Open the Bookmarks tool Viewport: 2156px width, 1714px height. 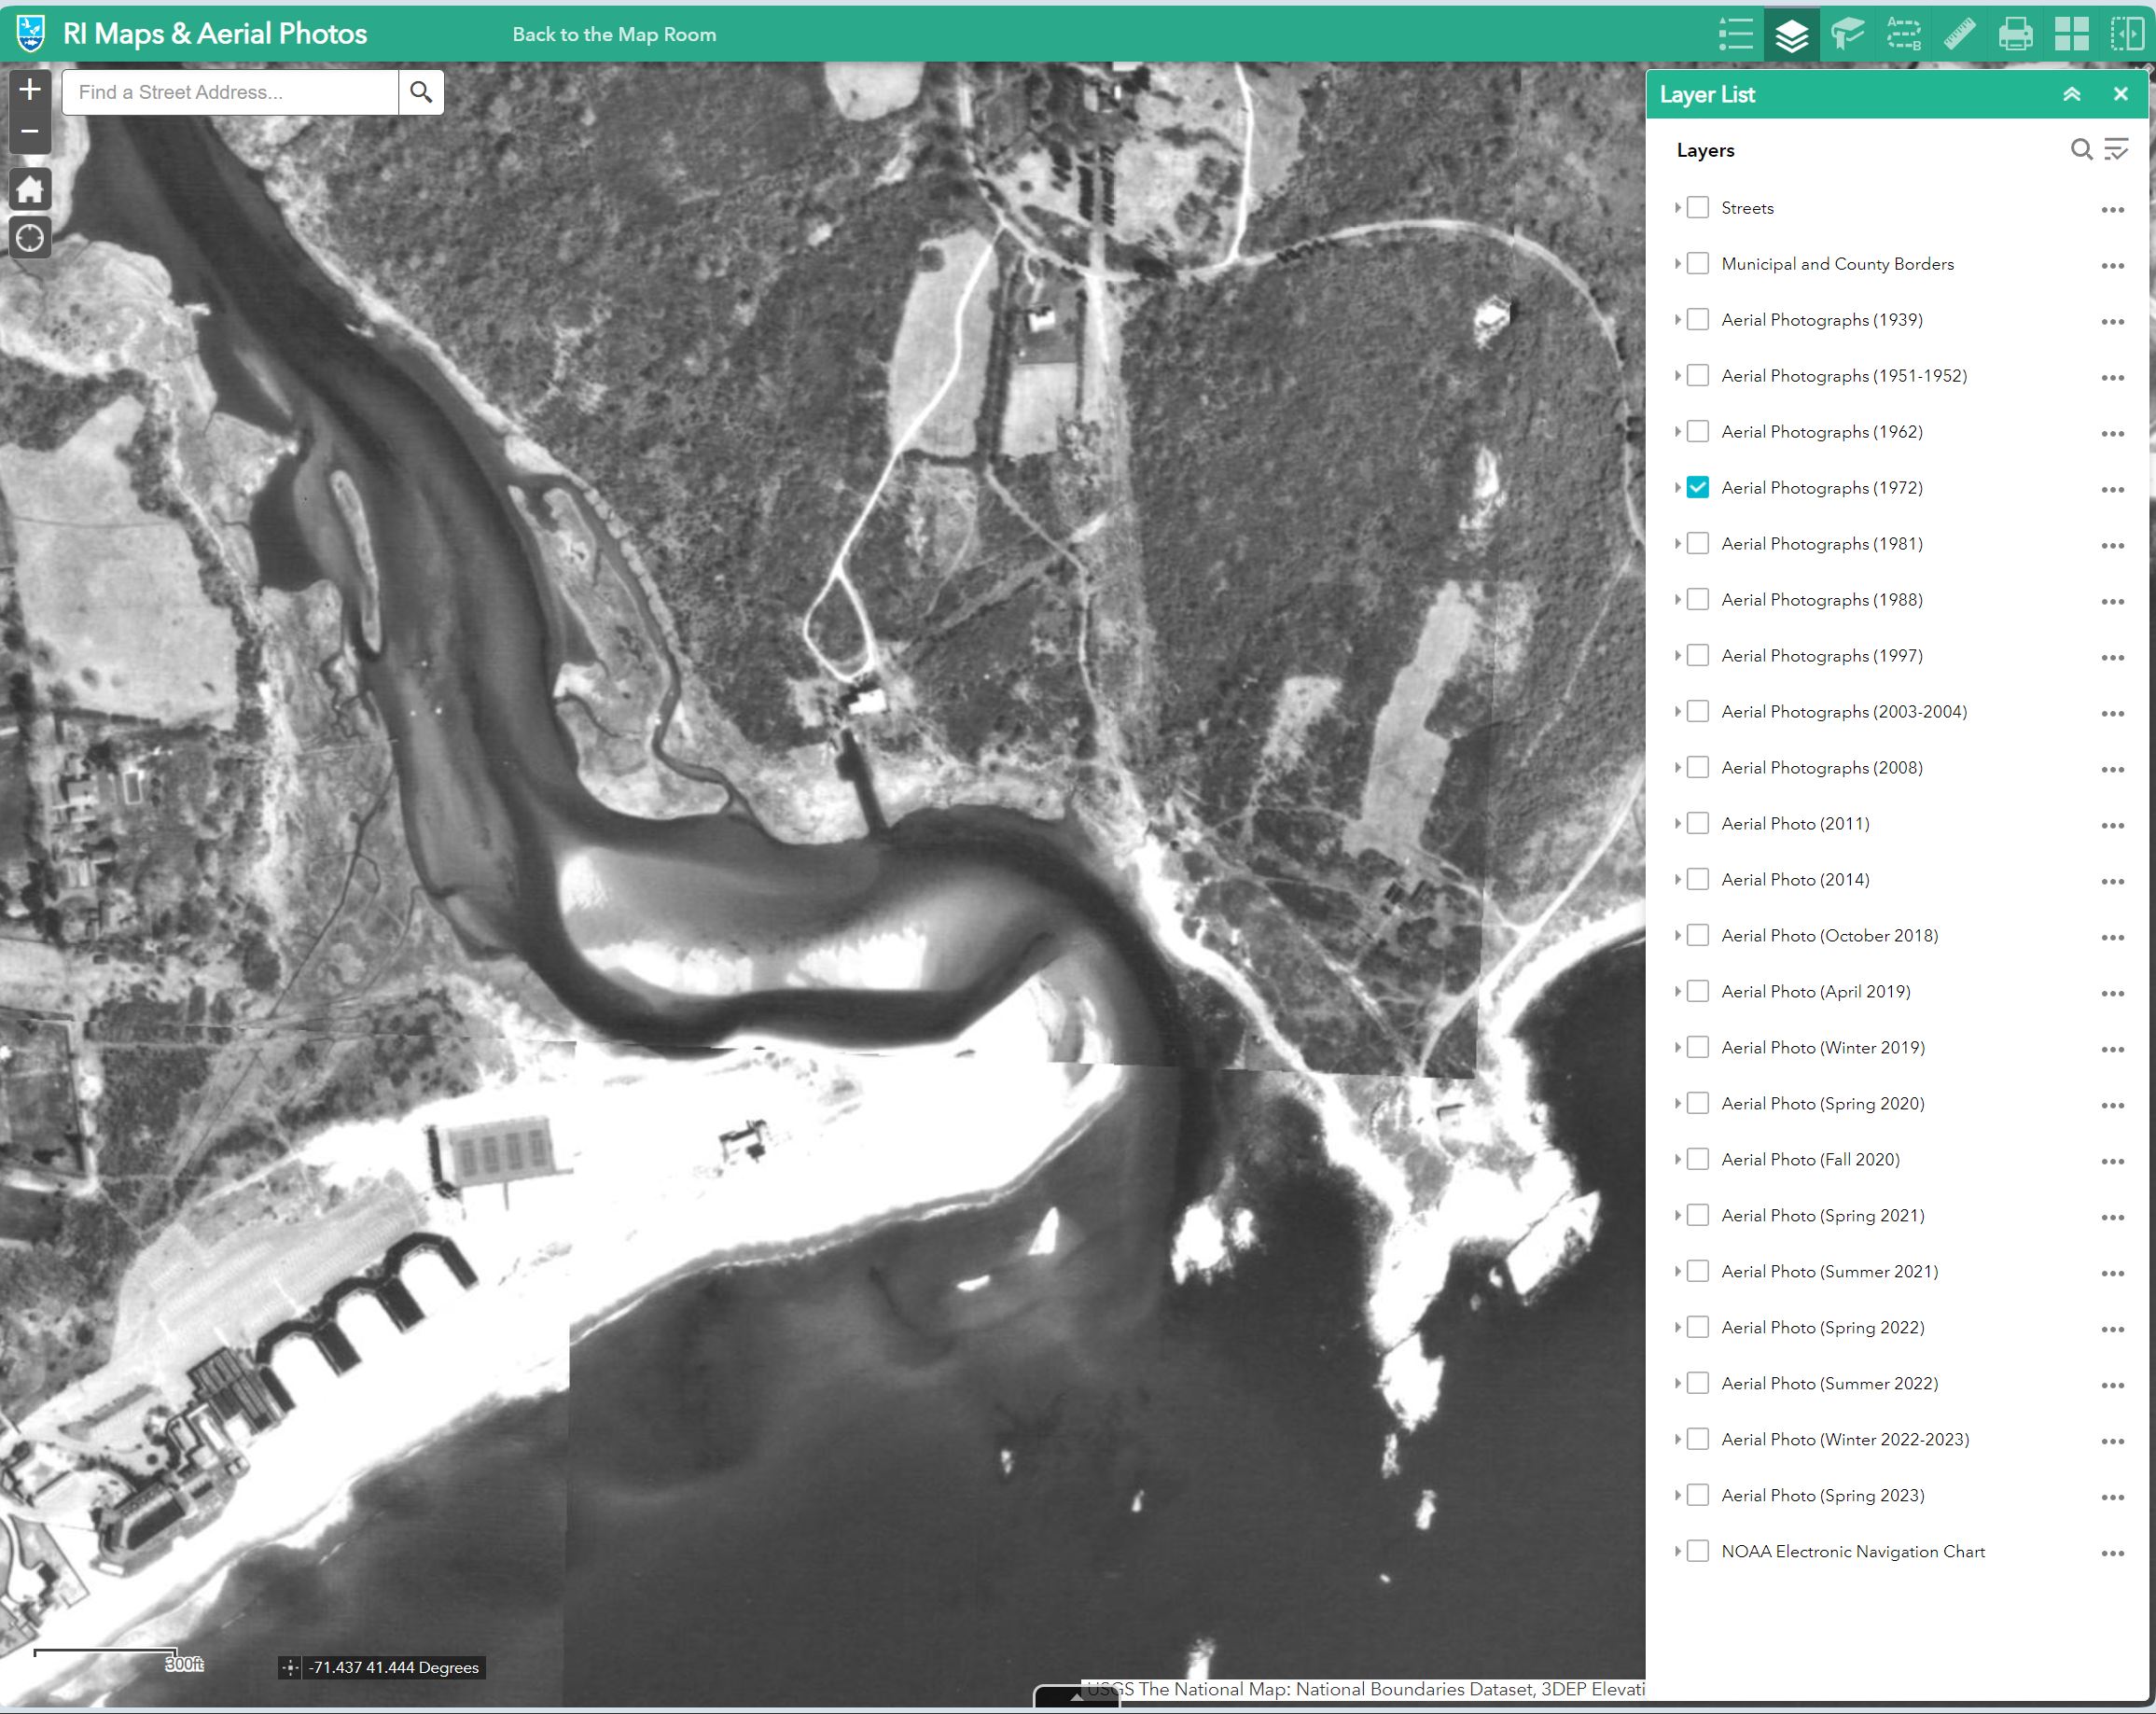(x=1846, y=33)
